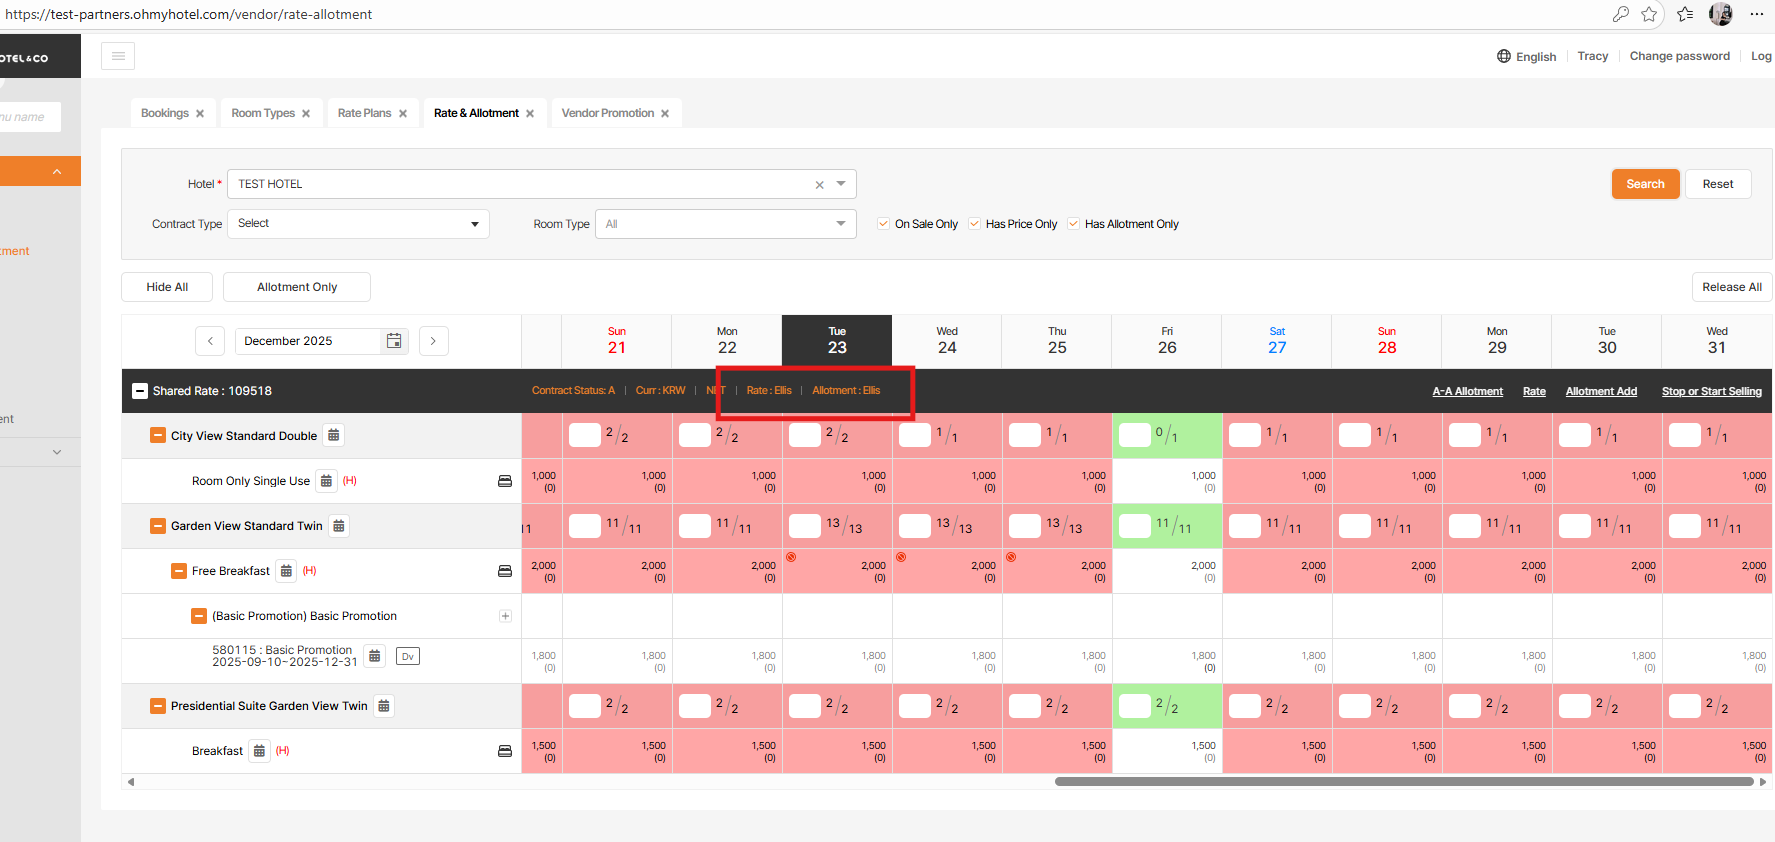The width and height of the screenshot is (1775, 842).
Task: Click plus icon in Basic Promotion row
Action: click(x=505, y=616)
